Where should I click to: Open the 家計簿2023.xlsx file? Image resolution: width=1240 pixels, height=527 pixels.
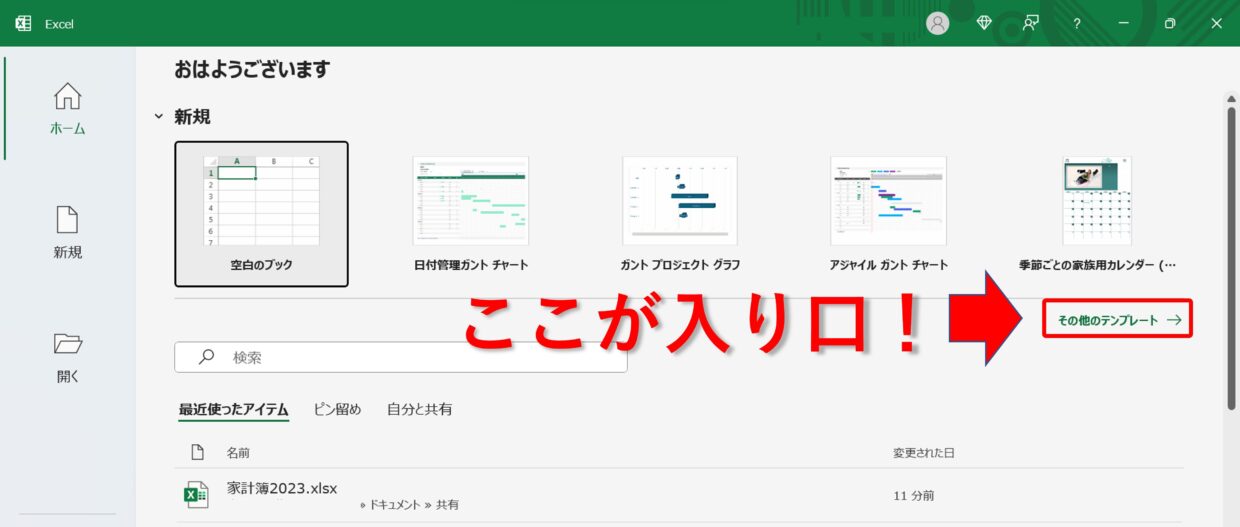coord(282,489)
